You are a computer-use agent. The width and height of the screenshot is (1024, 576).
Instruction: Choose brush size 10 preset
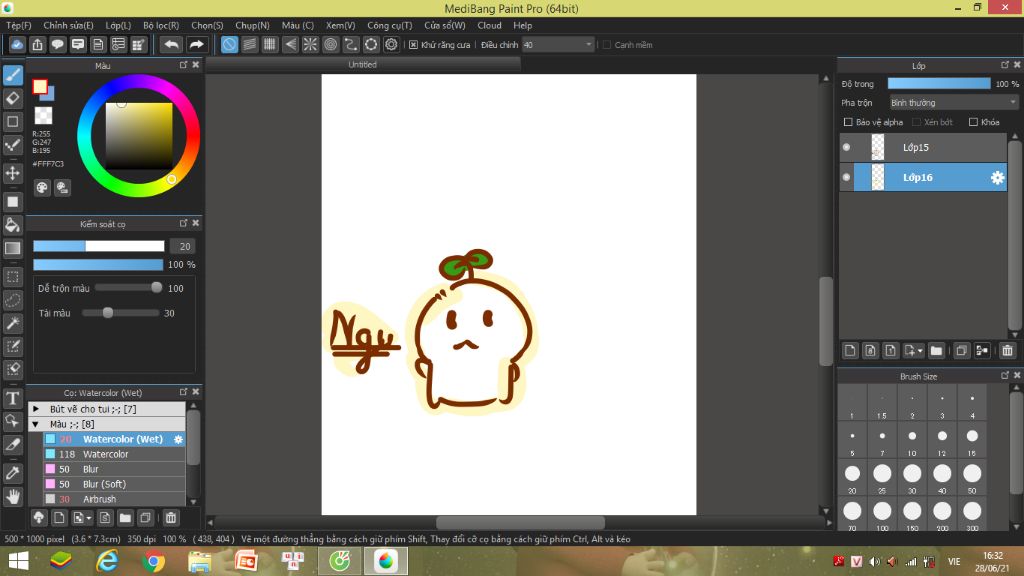[912, 441]
